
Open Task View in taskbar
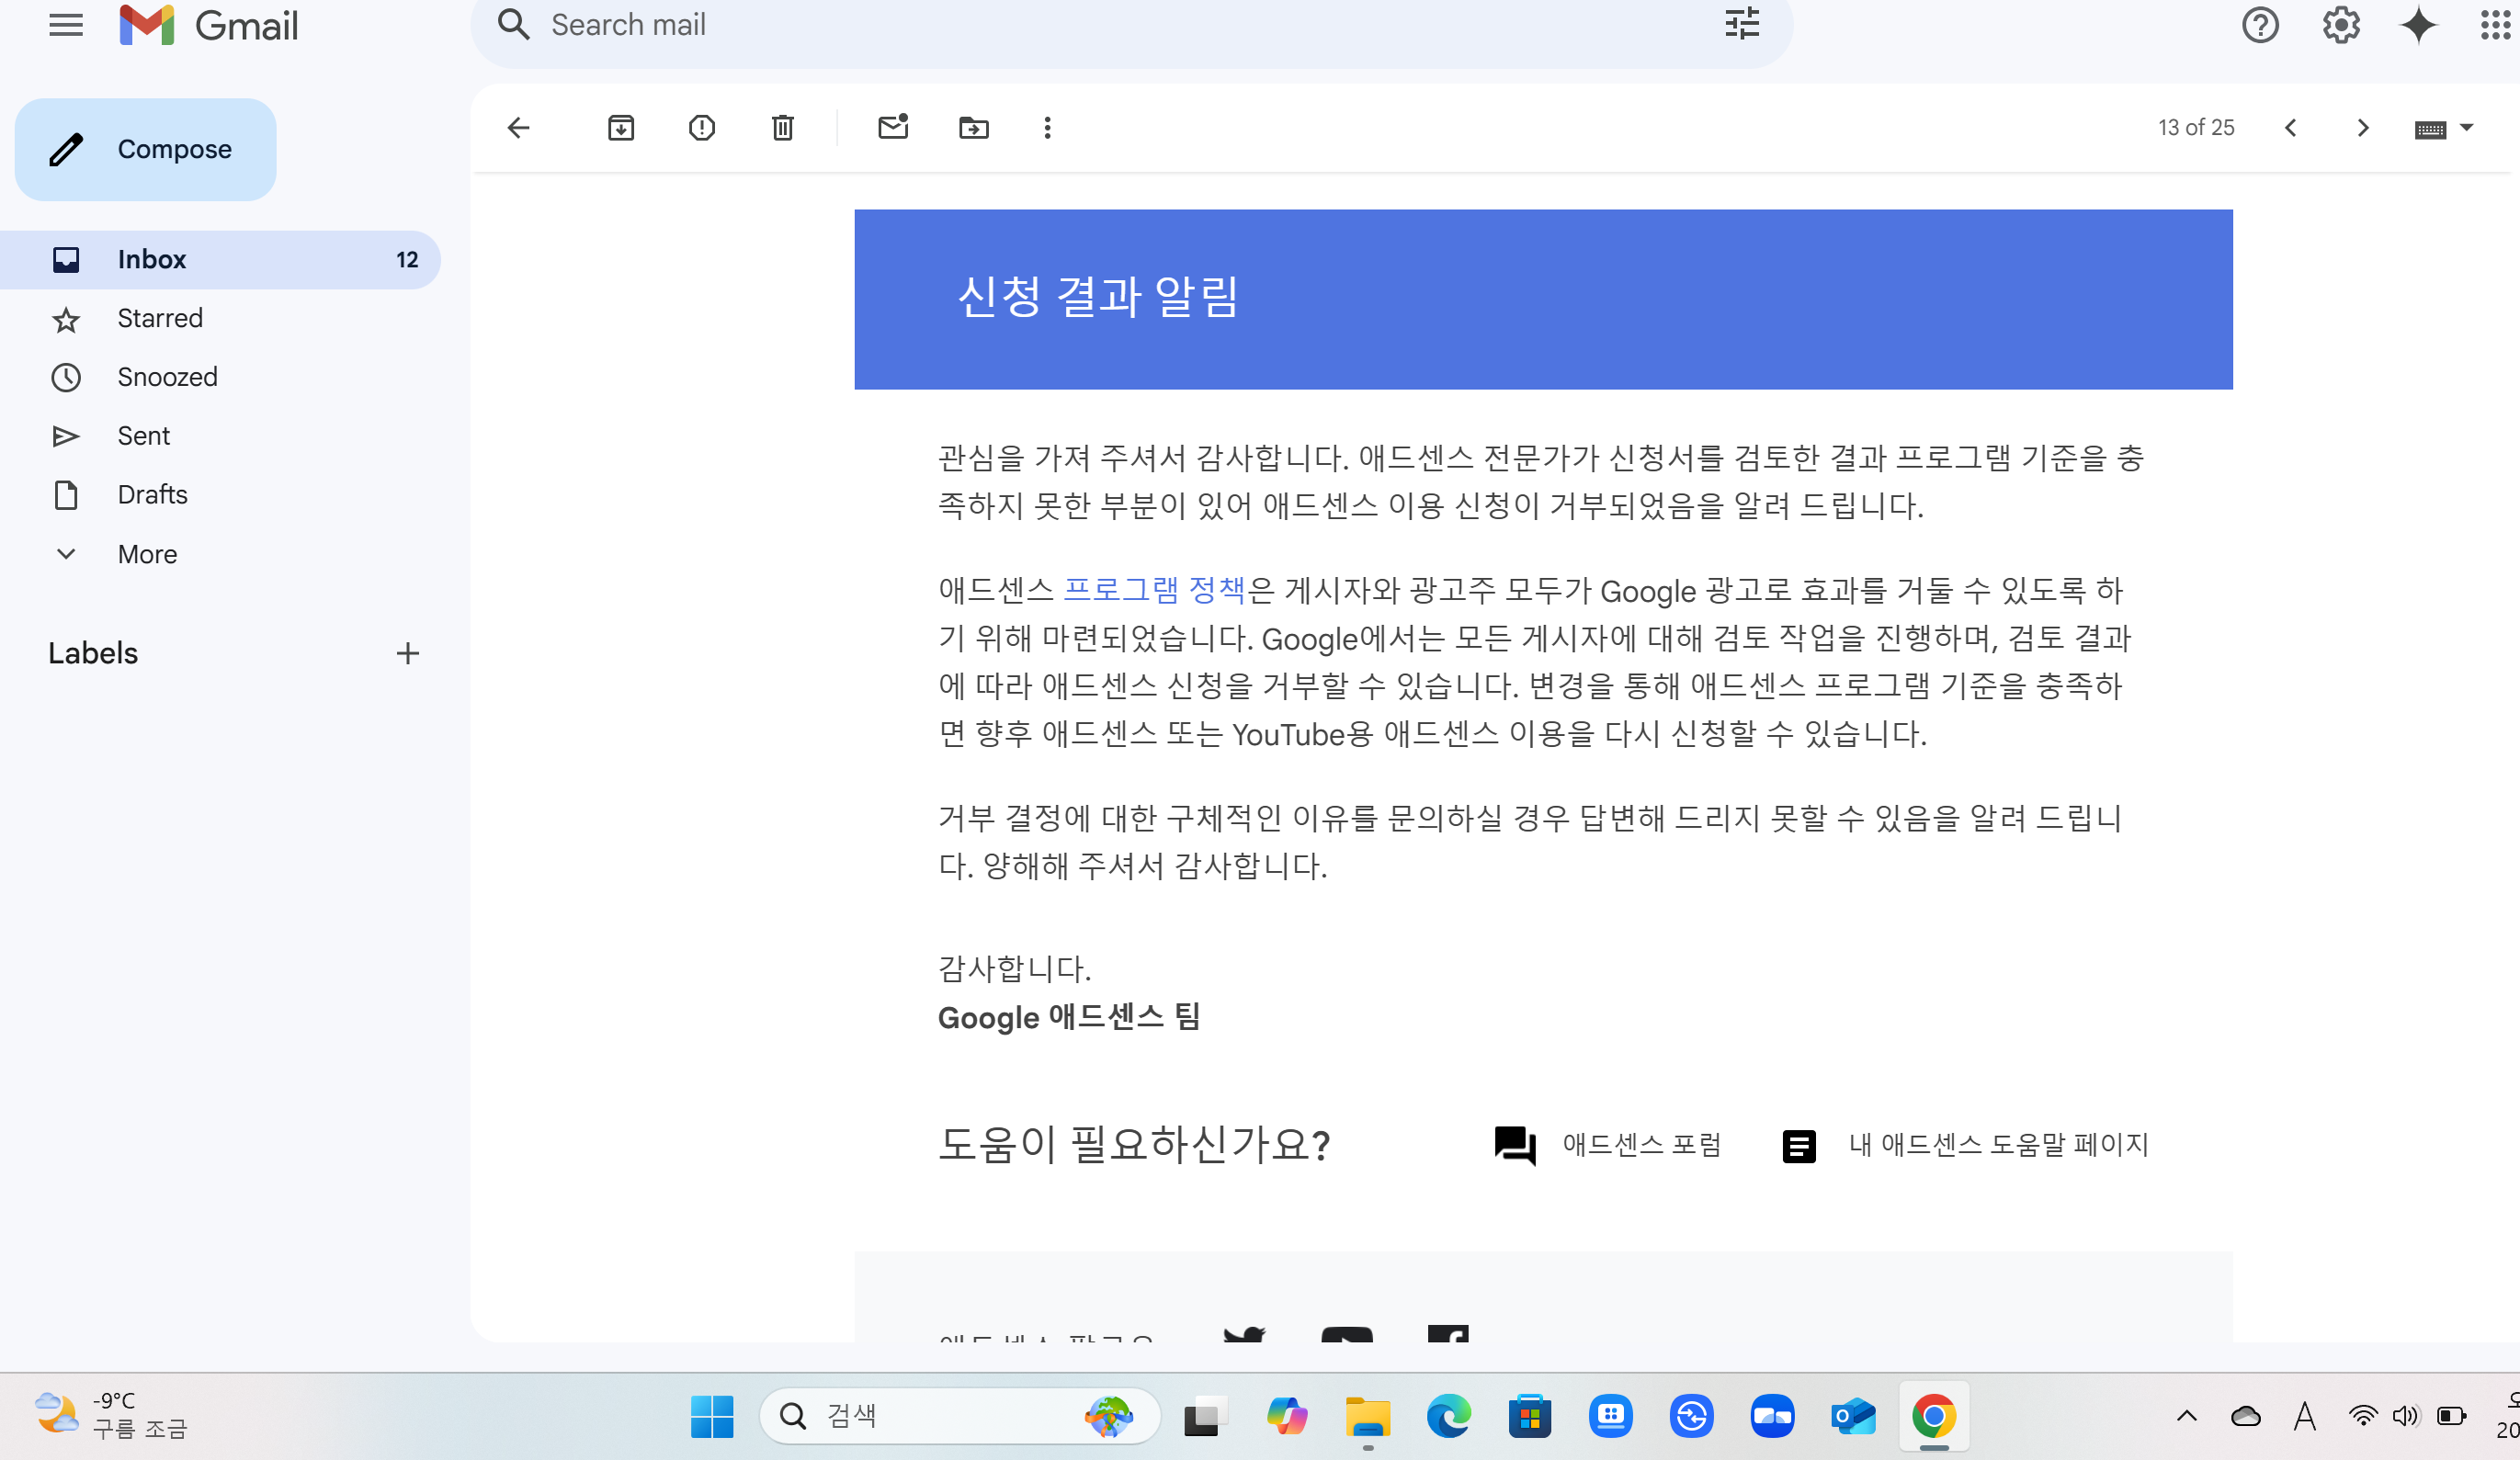pos(1206,1417)
